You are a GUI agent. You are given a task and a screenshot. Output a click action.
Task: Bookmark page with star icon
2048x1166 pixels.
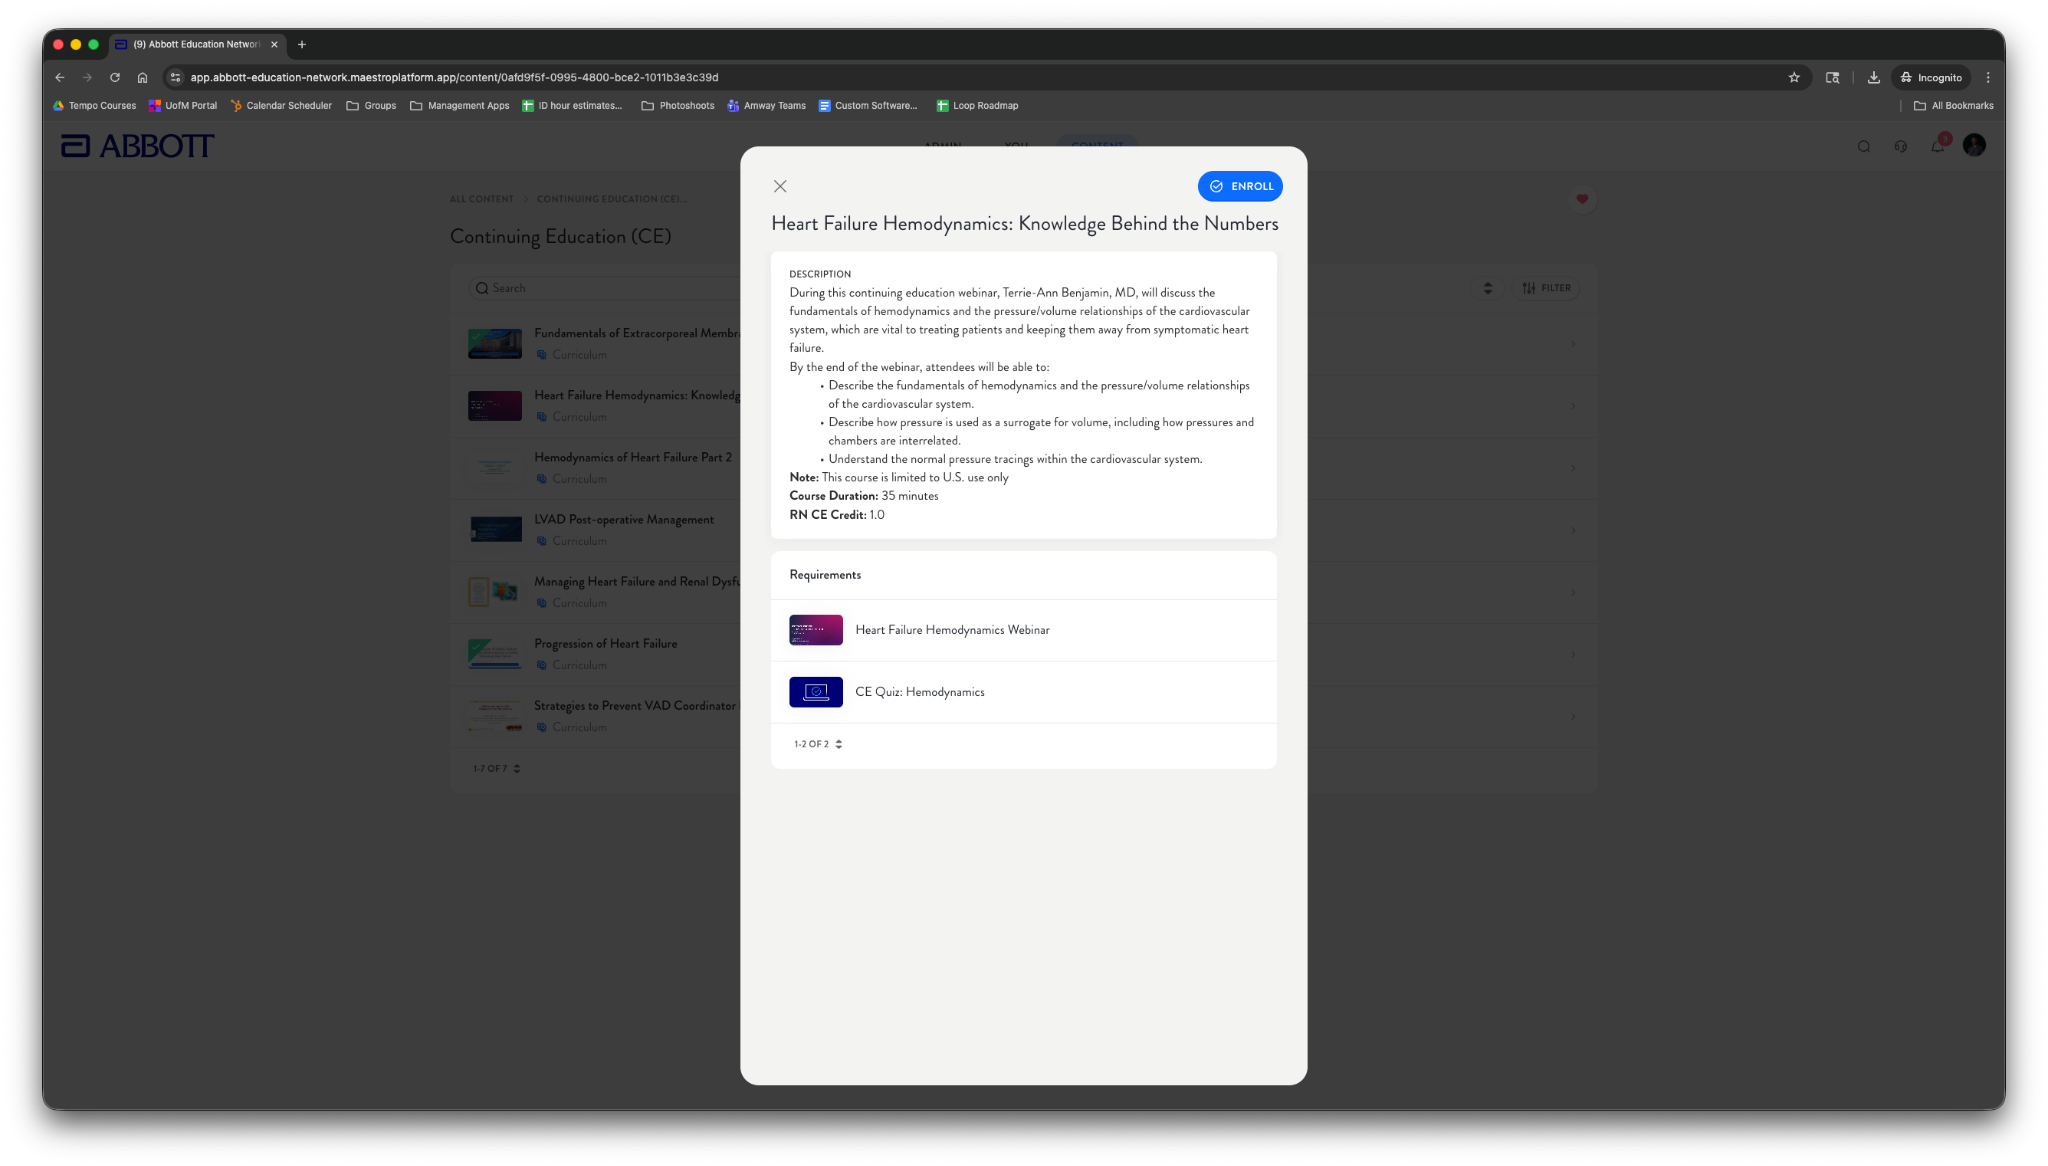point(1794,77)
